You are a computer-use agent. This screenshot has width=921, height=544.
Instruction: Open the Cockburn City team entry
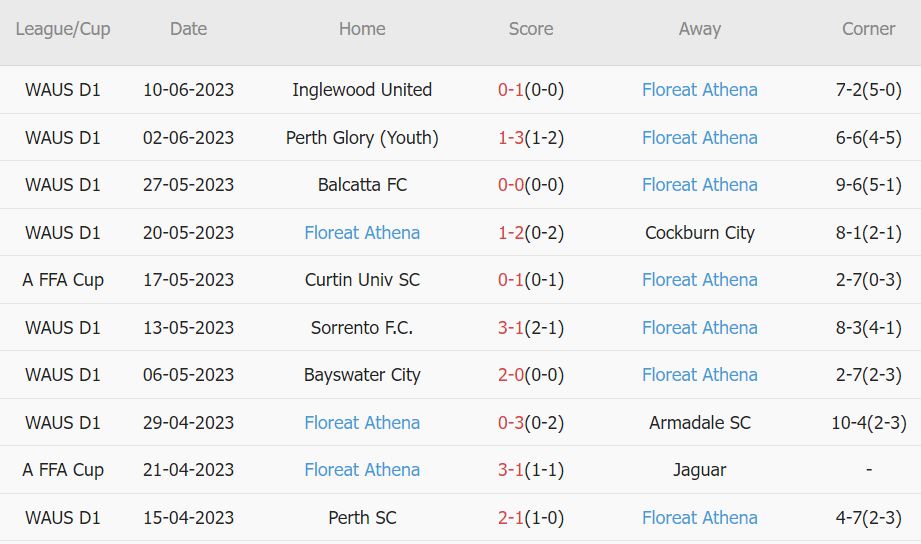click(699, 233)
